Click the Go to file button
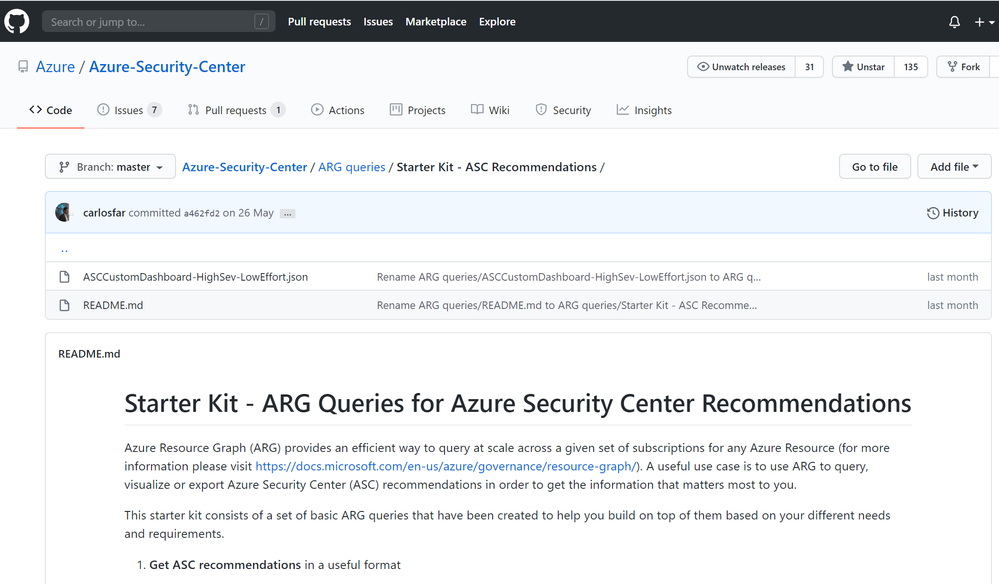999x584 pixels. pos(875,167)
